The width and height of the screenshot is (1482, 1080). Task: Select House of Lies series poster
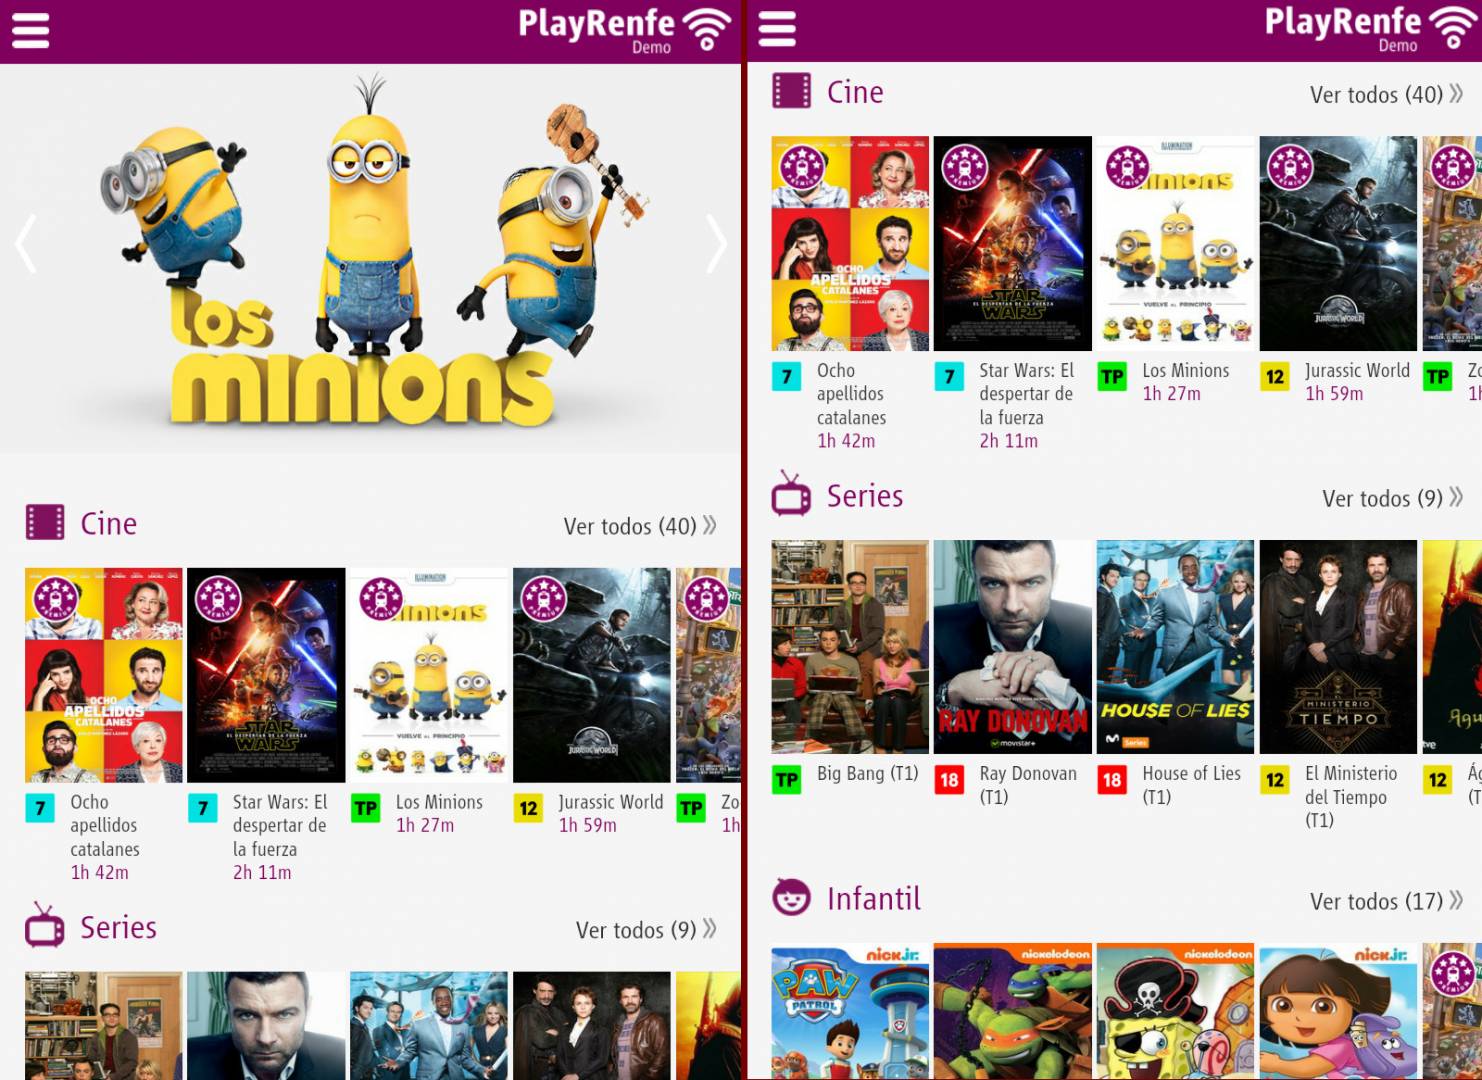click(x=1175, y=647)
